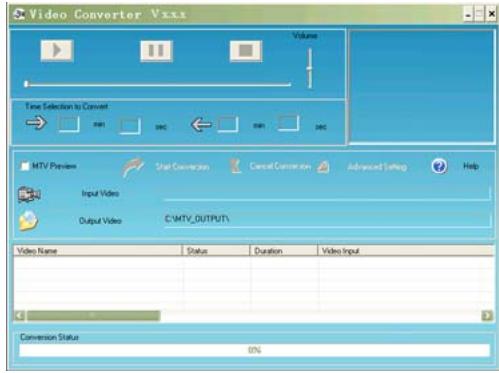Click the Start Conversion label
This screenshot has height=373, width=499.
(x=182, y=167)
